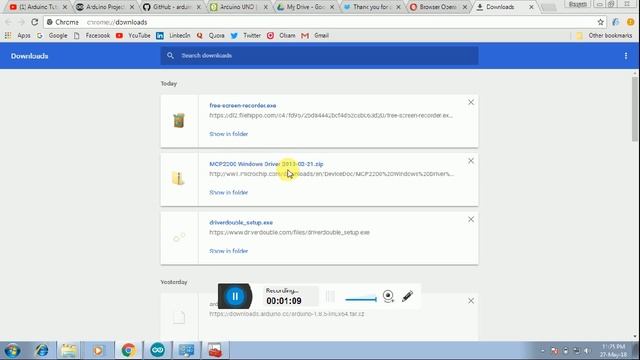Remove free-screen-recorder.exe from list
Screen dimensions: 640x360
point(471,102)
